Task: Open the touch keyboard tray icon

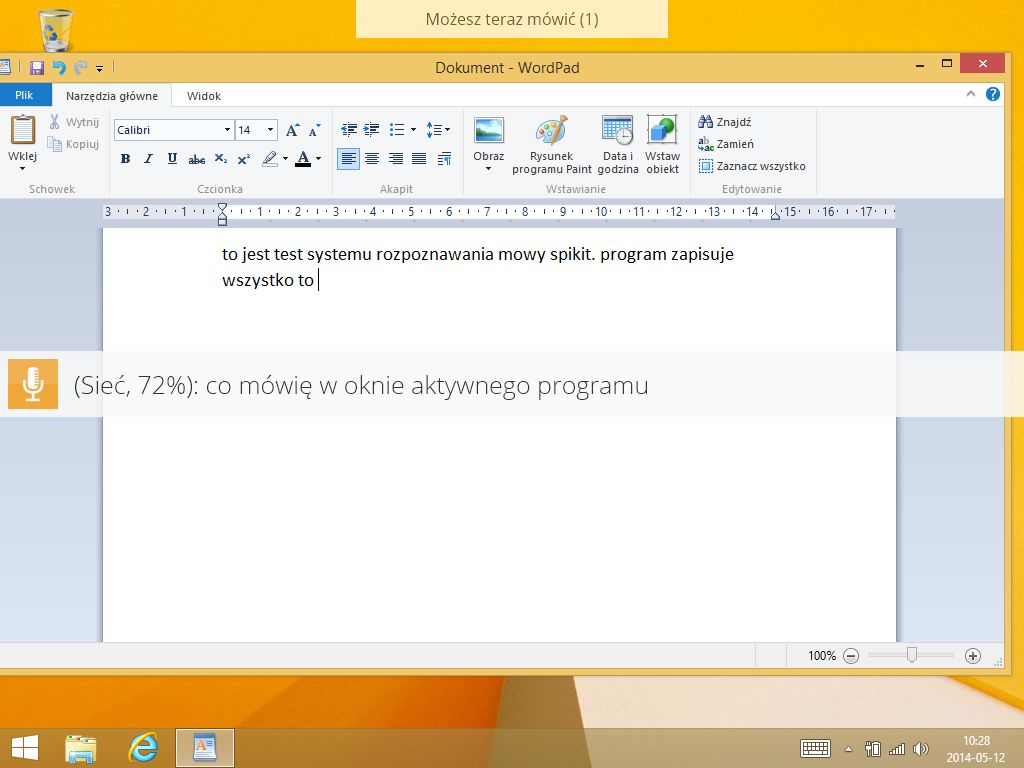Action: pyautogui.click(x=815, y=748)
